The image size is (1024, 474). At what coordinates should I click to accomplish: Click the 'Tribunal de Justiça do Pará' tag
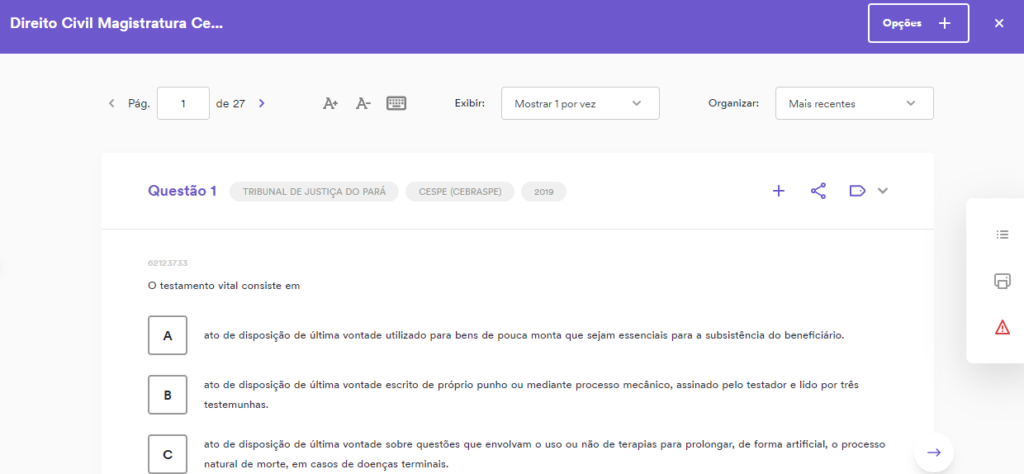314,192
